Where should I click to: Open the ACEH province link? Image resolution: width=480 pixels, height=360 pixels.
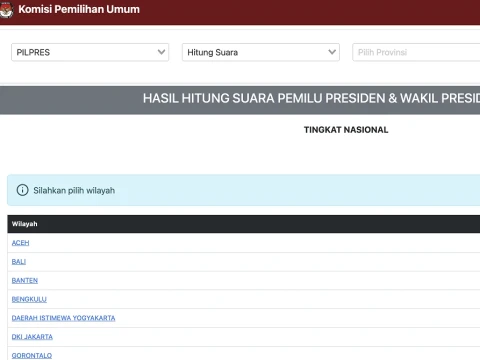pyautogui.click(x=20, y=243)
